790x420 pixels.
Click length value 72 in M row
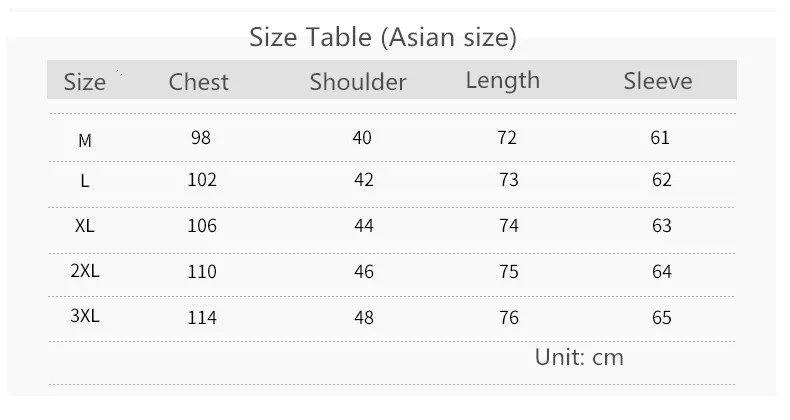[507, 138]
